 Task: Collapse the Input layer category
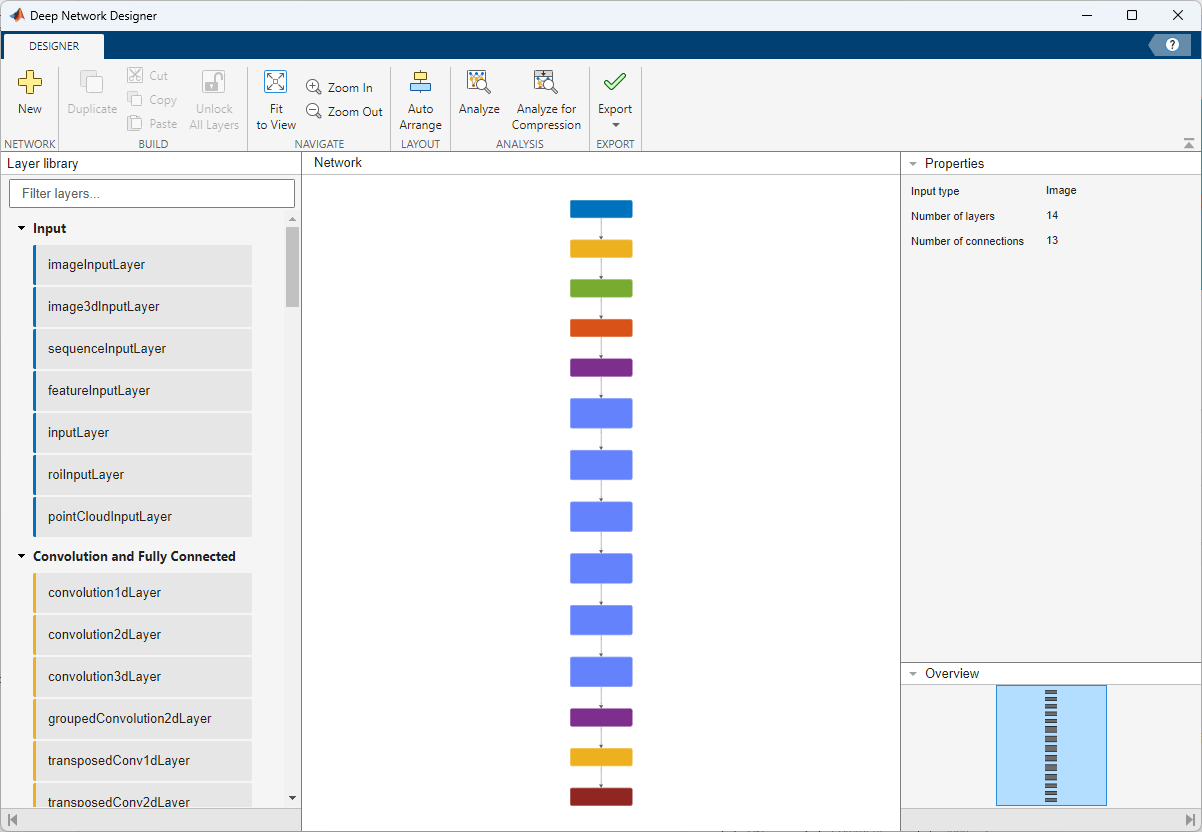tap(22, 229)
